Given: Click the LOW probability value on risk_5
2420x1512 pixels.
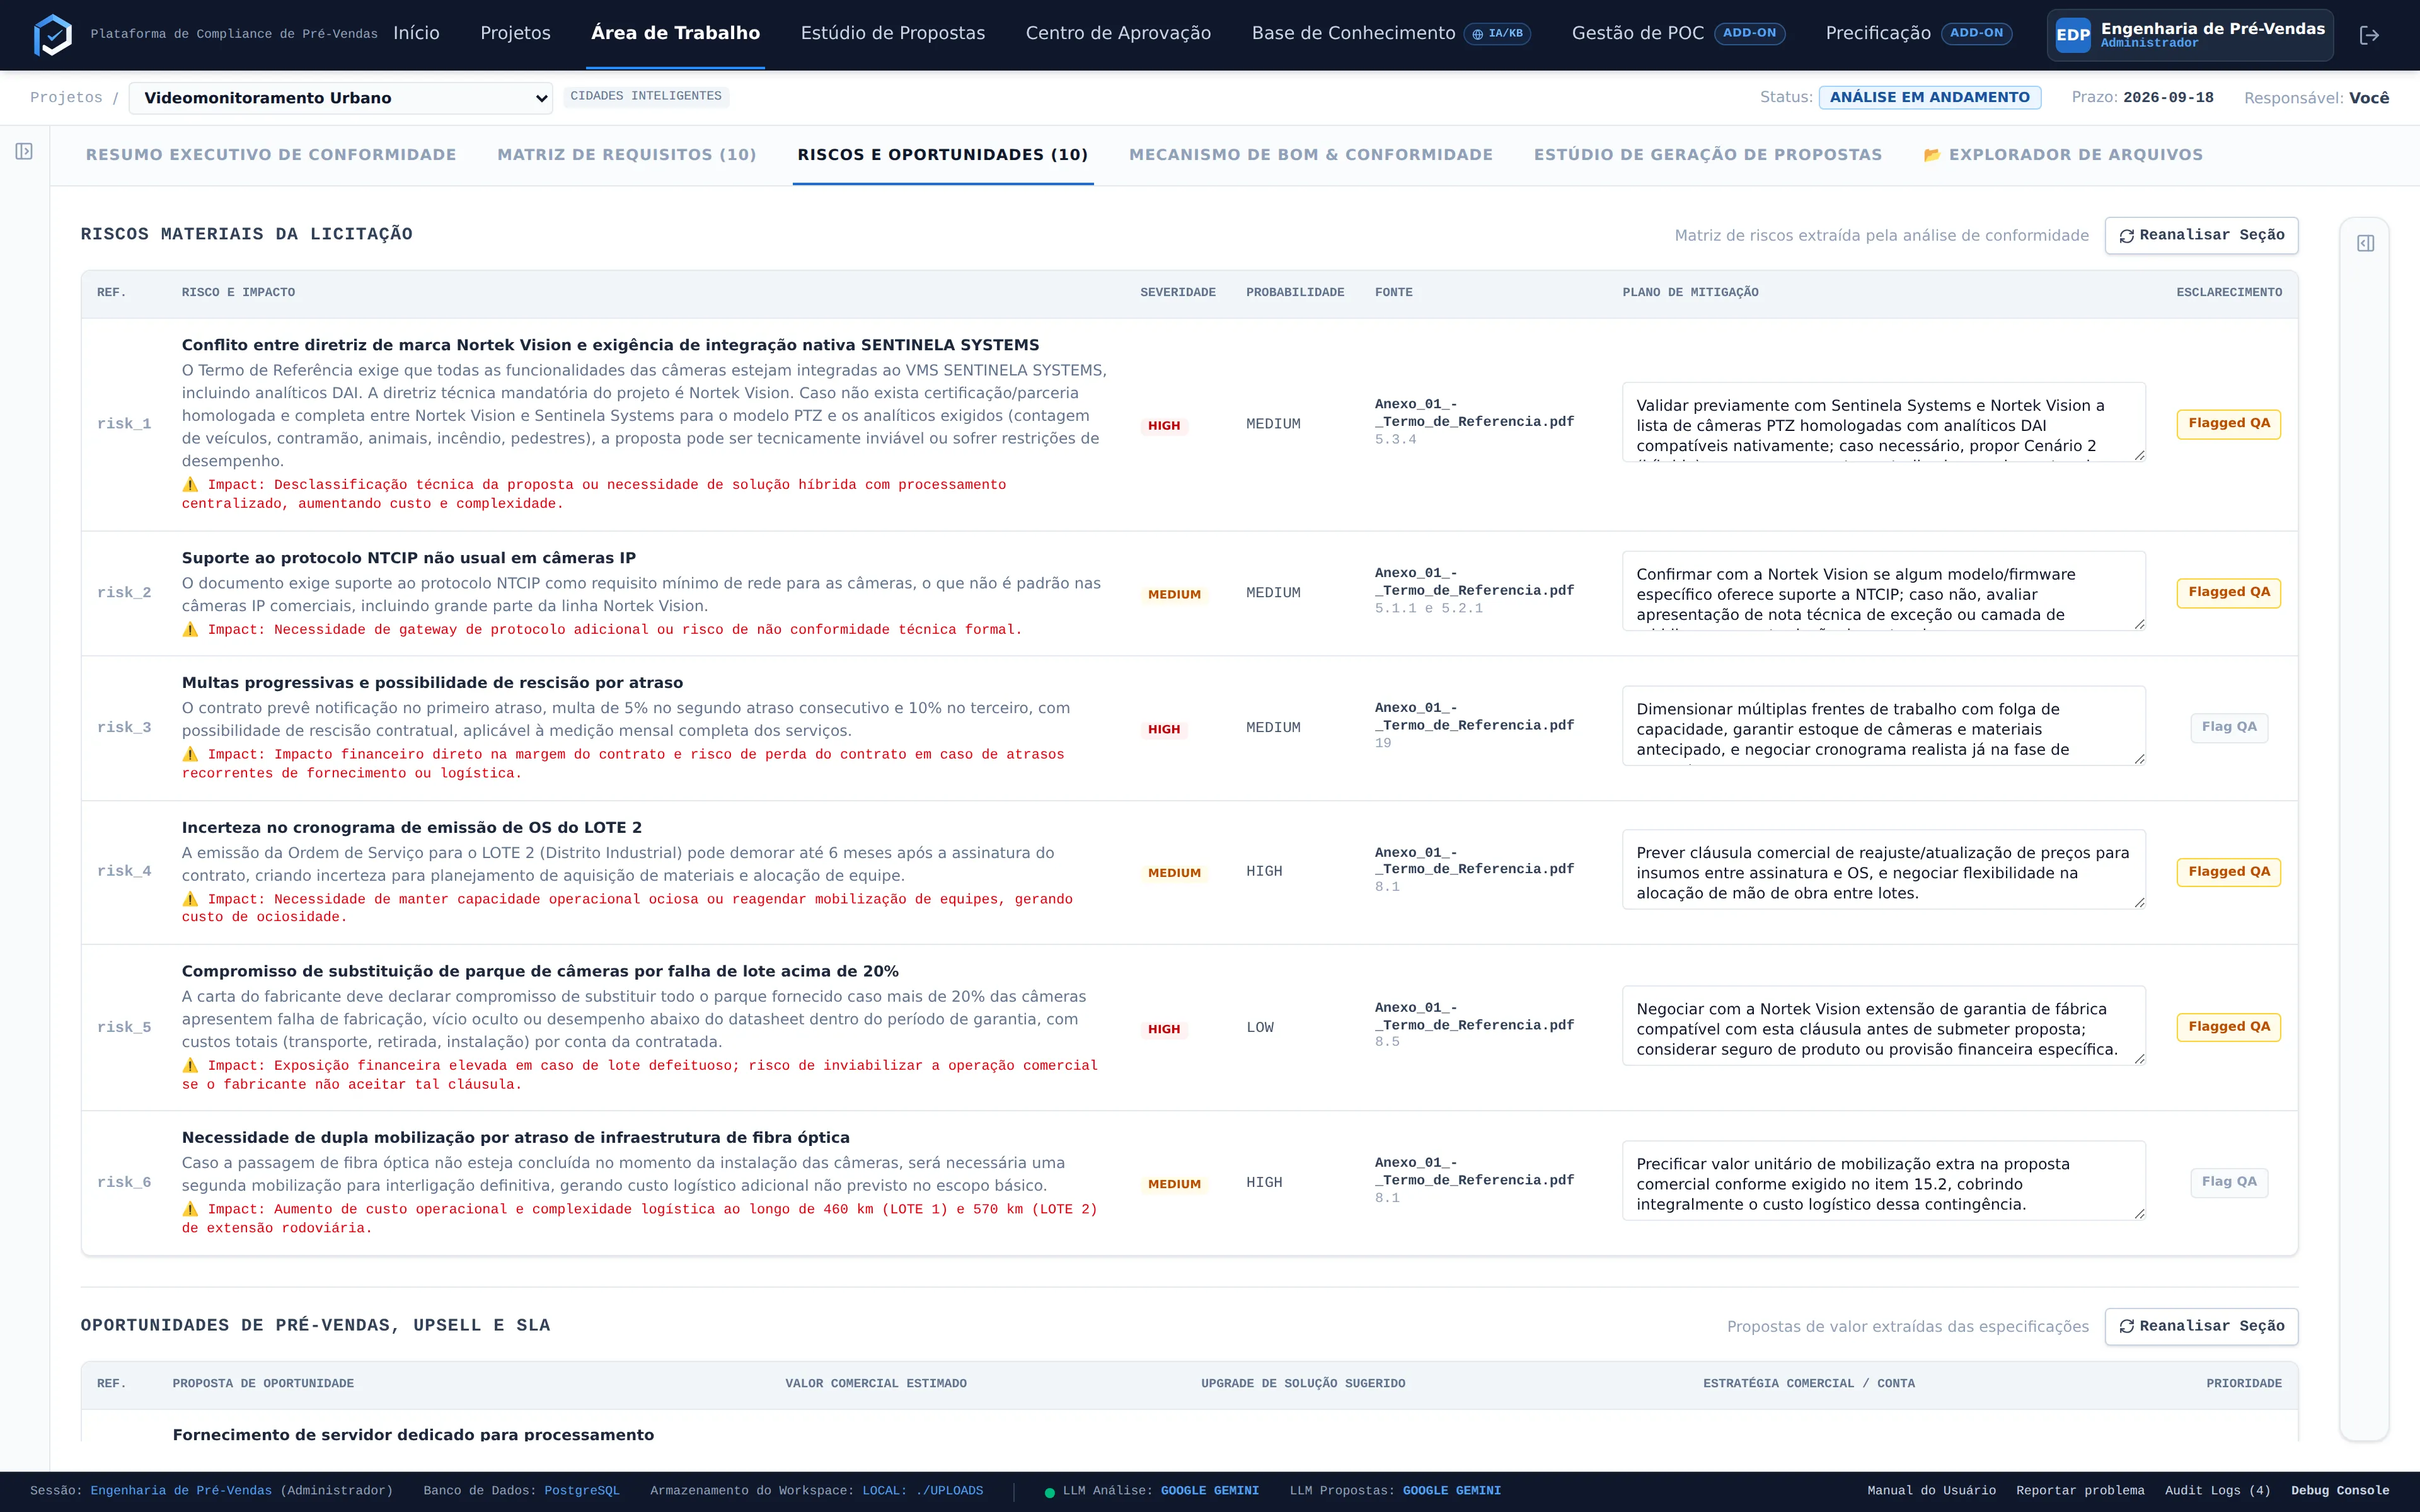Looking at the screenshot, I should click(1260, 1028).
